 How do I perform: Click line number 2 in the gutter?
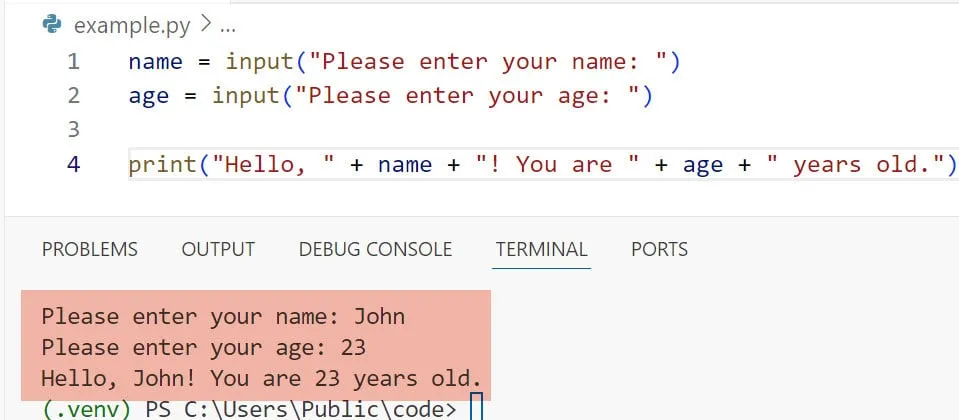coord(73,96)
